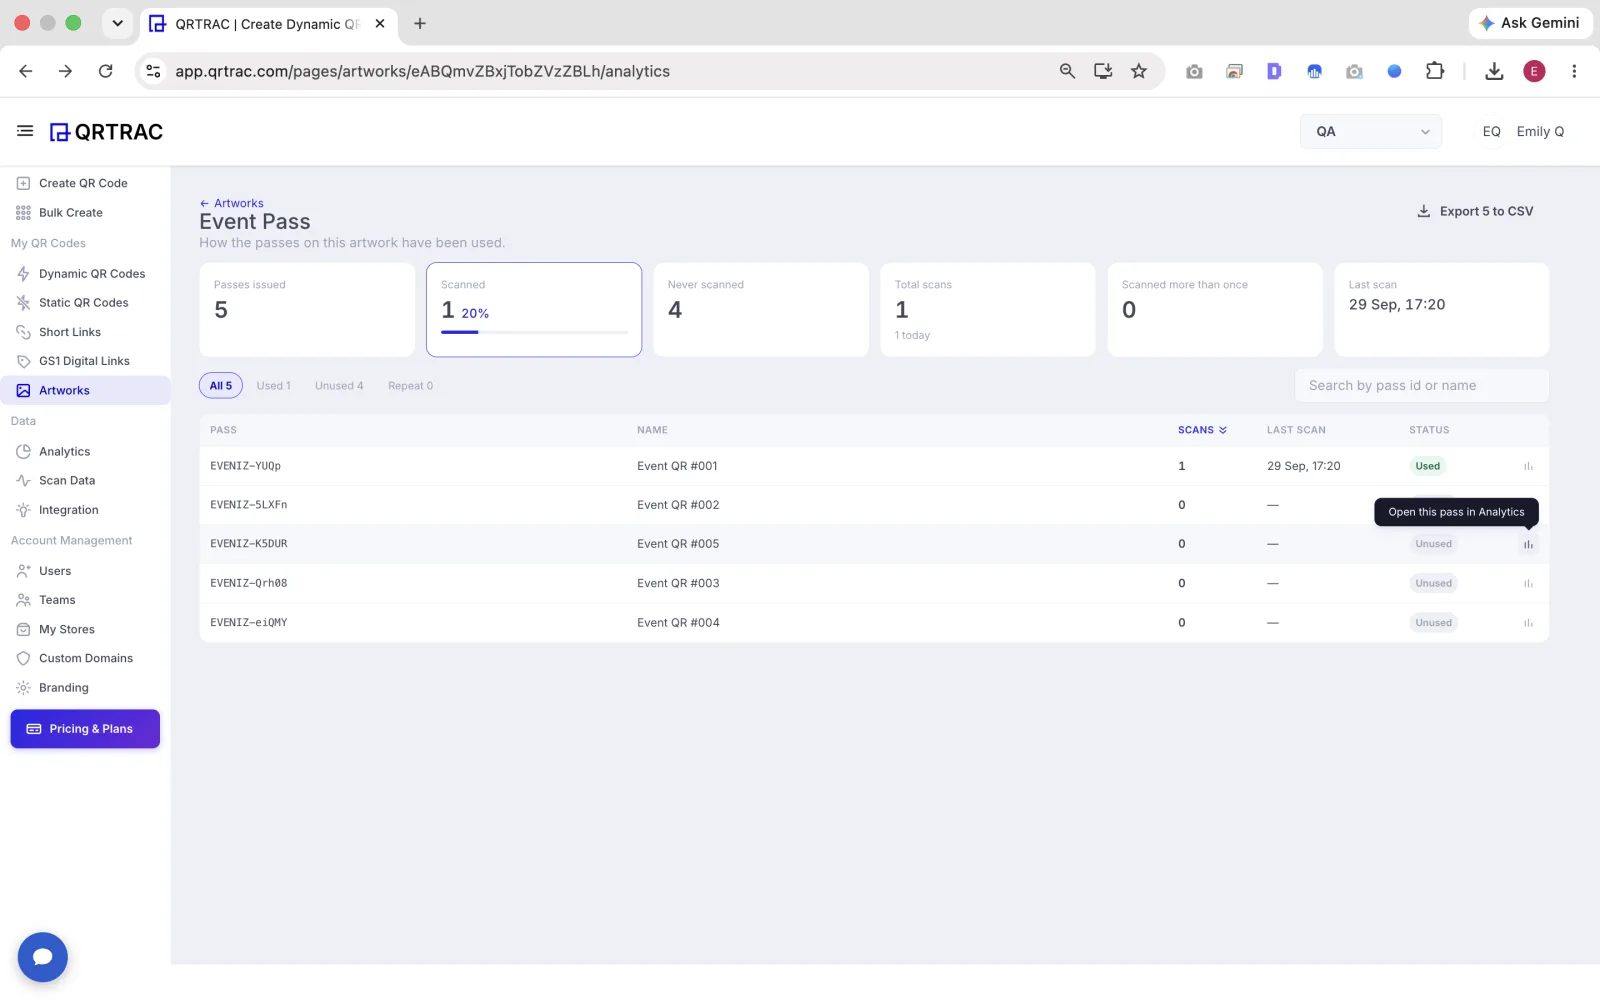The width and height of the screenshot is (1600, 1000).
Task: Go to Branding settings
Action: point(63,688)
